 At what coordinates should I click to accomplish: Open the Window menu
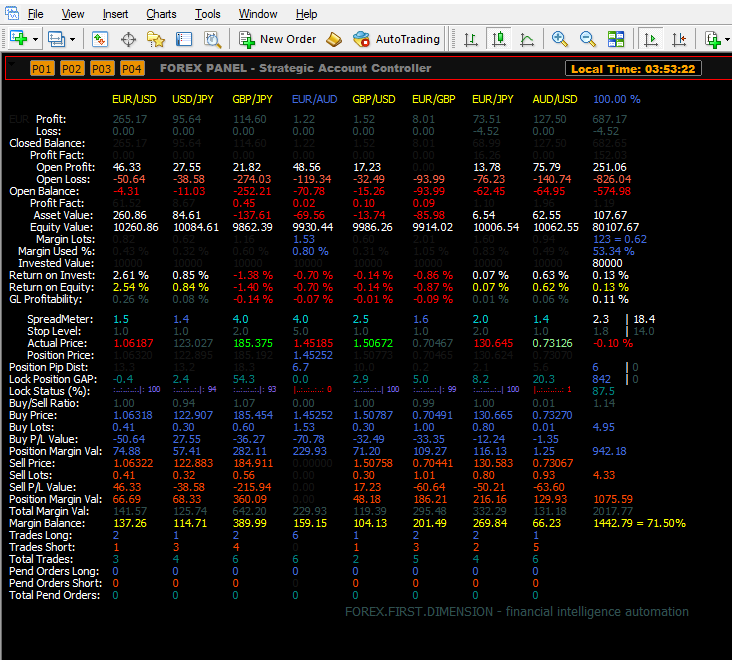pos(258,14)
